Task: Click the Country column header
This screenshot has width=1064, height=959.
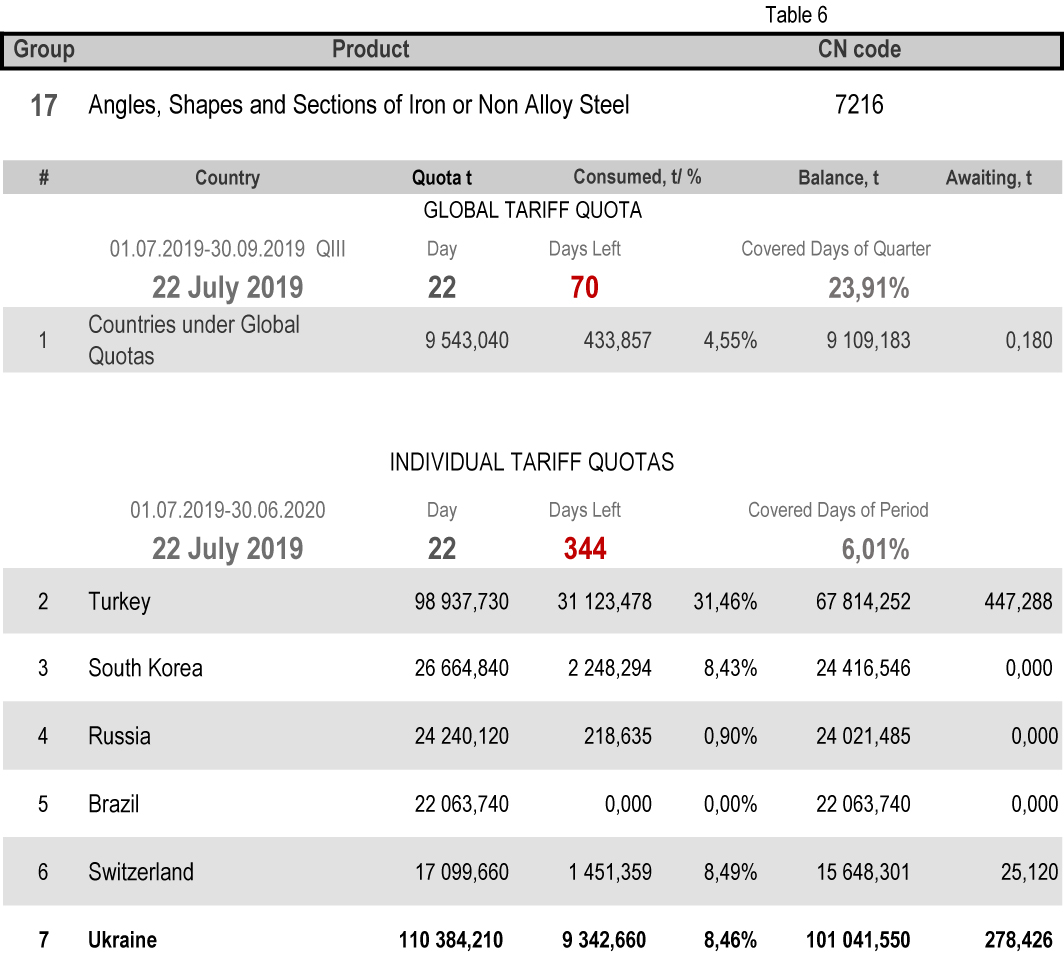Action: (227, 178)
